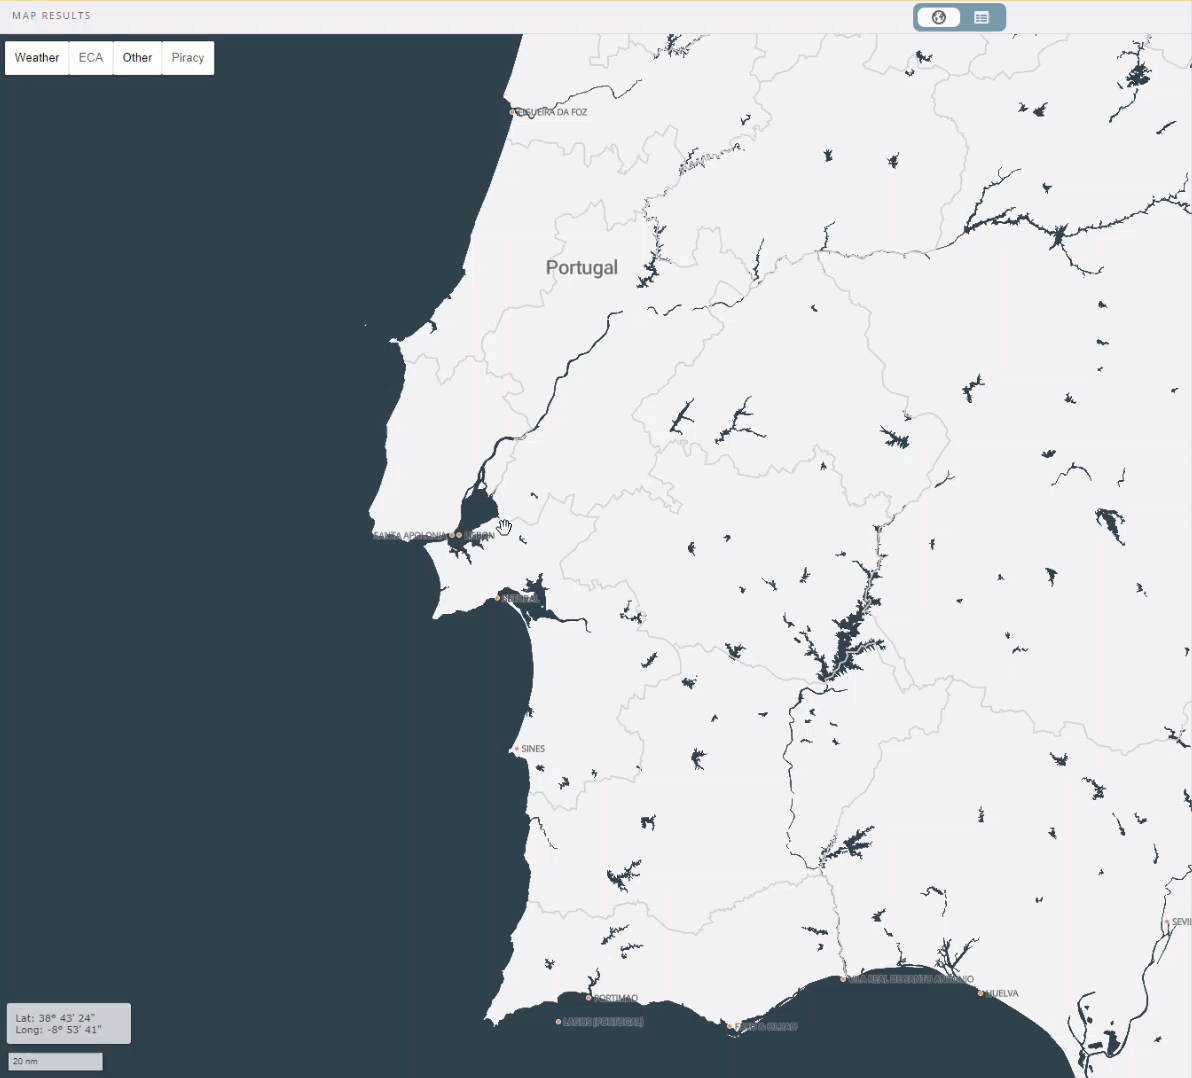Select the SANTA APOLONIA port marker

pyautogui.click(x=451, y=535)
